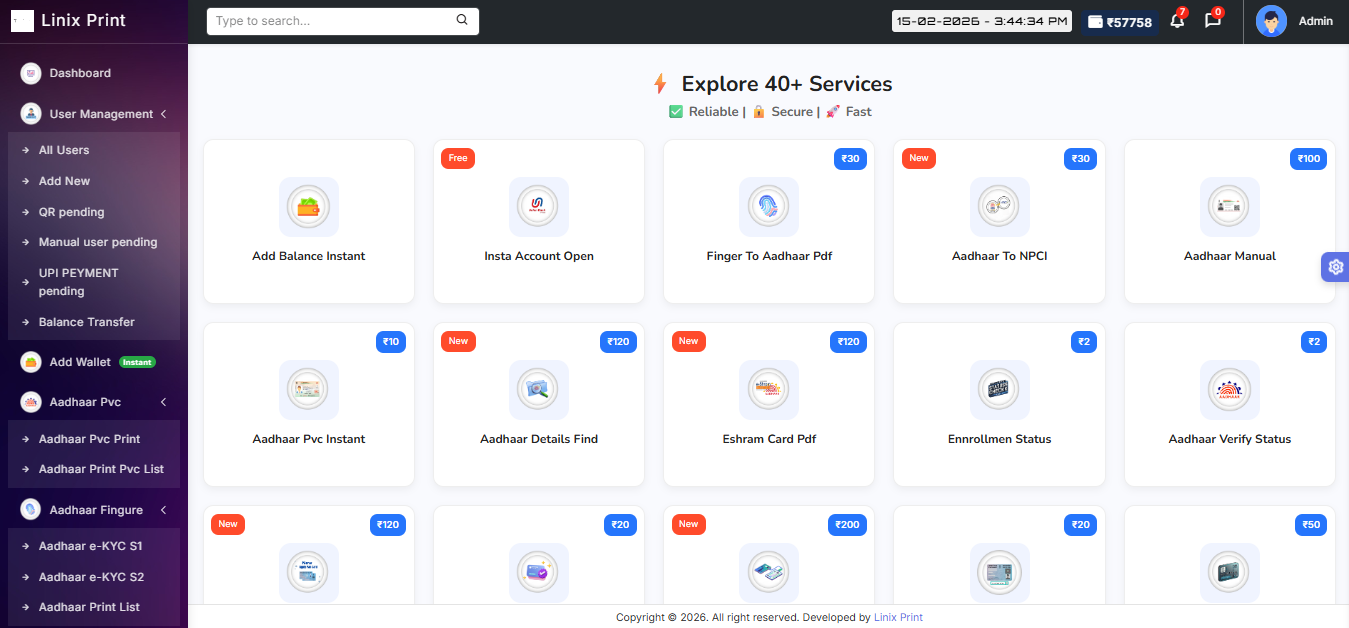Open the Aadhaar Details Find icon

point(539,390)
